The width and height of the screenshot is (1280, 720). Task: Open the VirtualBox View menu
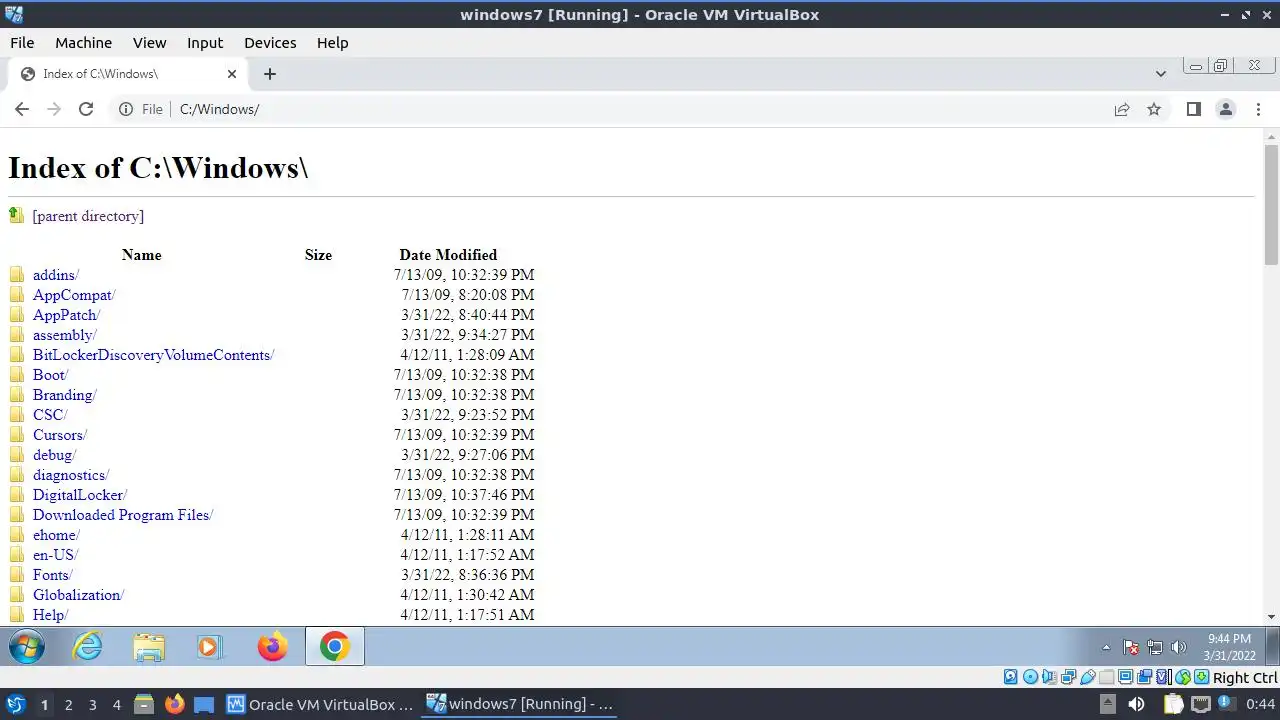coord(149,43)
